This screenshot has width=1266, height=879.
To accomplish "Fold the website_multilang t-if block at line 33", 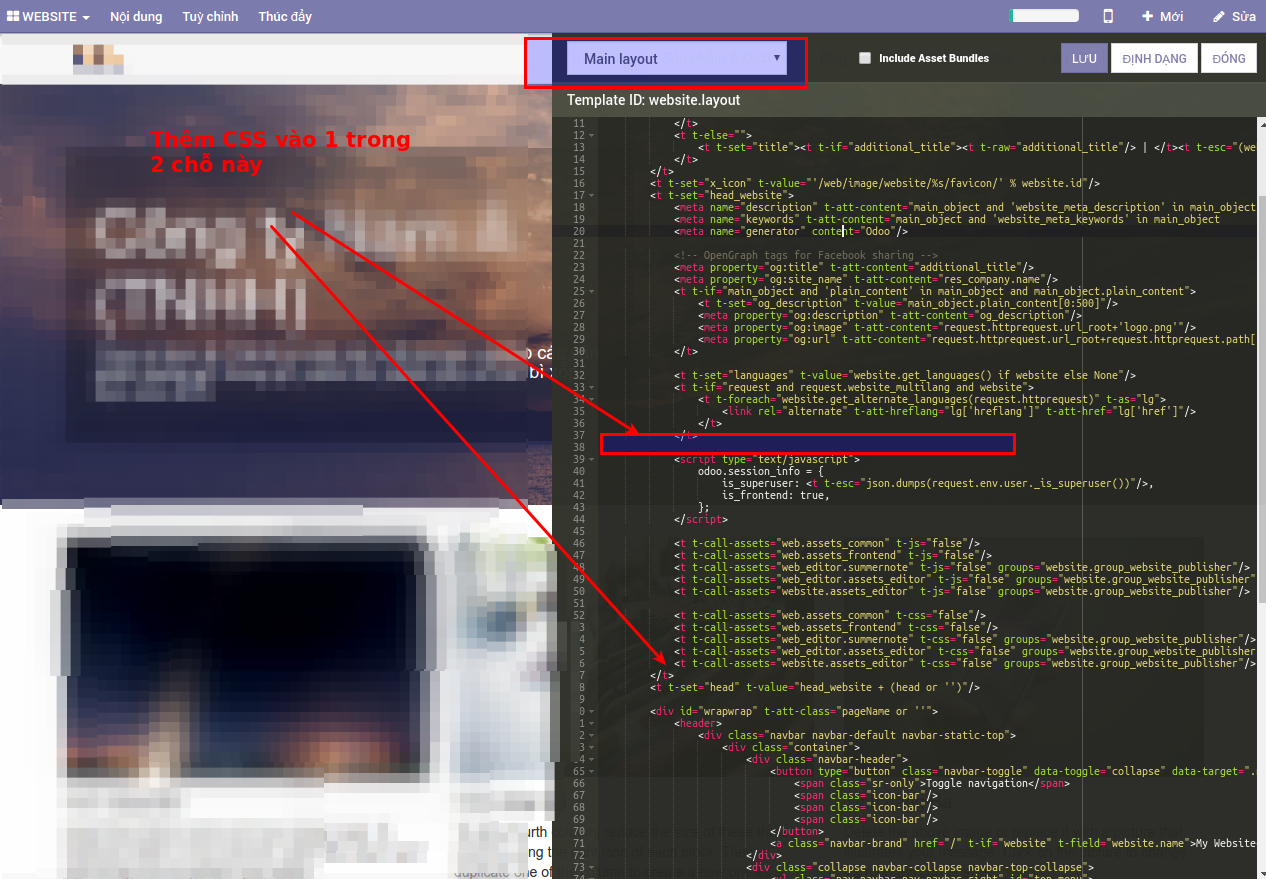I will 591,387.
